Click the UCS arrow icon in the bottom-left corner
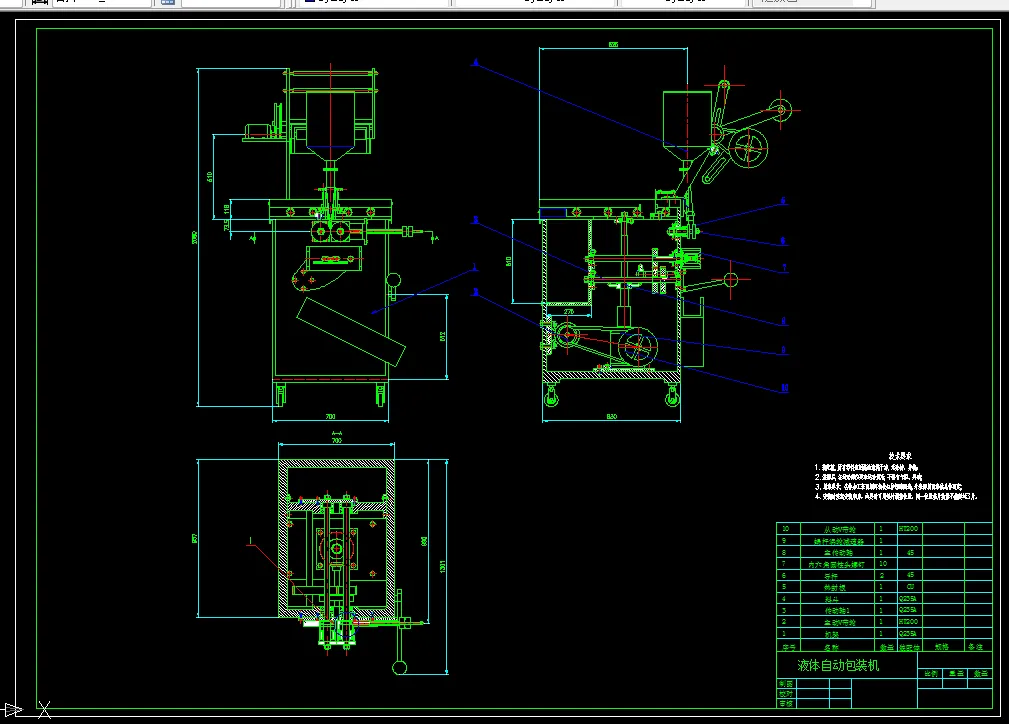The image size is (1009, 724). pos(13,710)
